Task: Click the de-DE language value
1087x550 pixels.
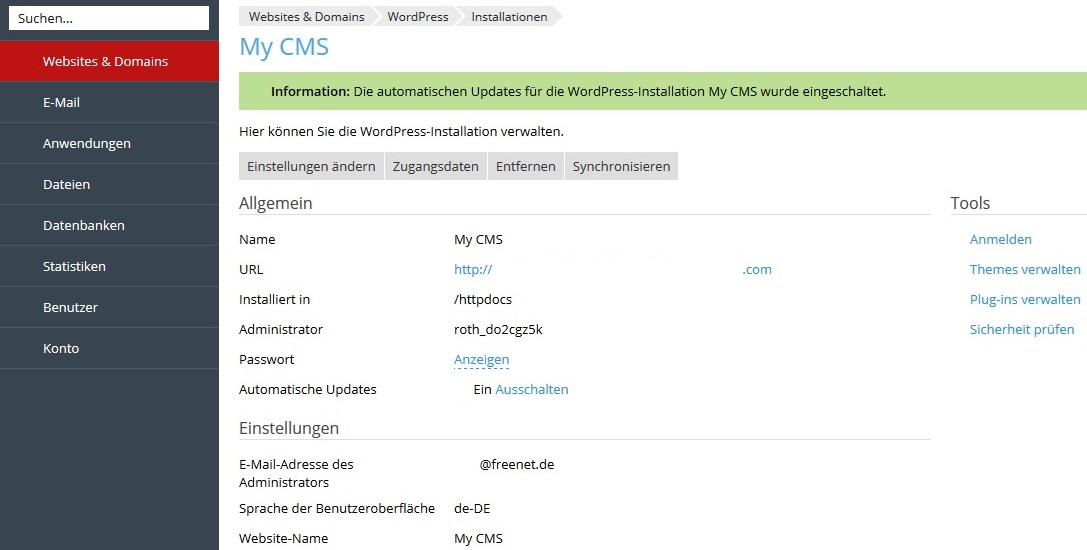Action: pyautogui.click(x=471, y=508)
